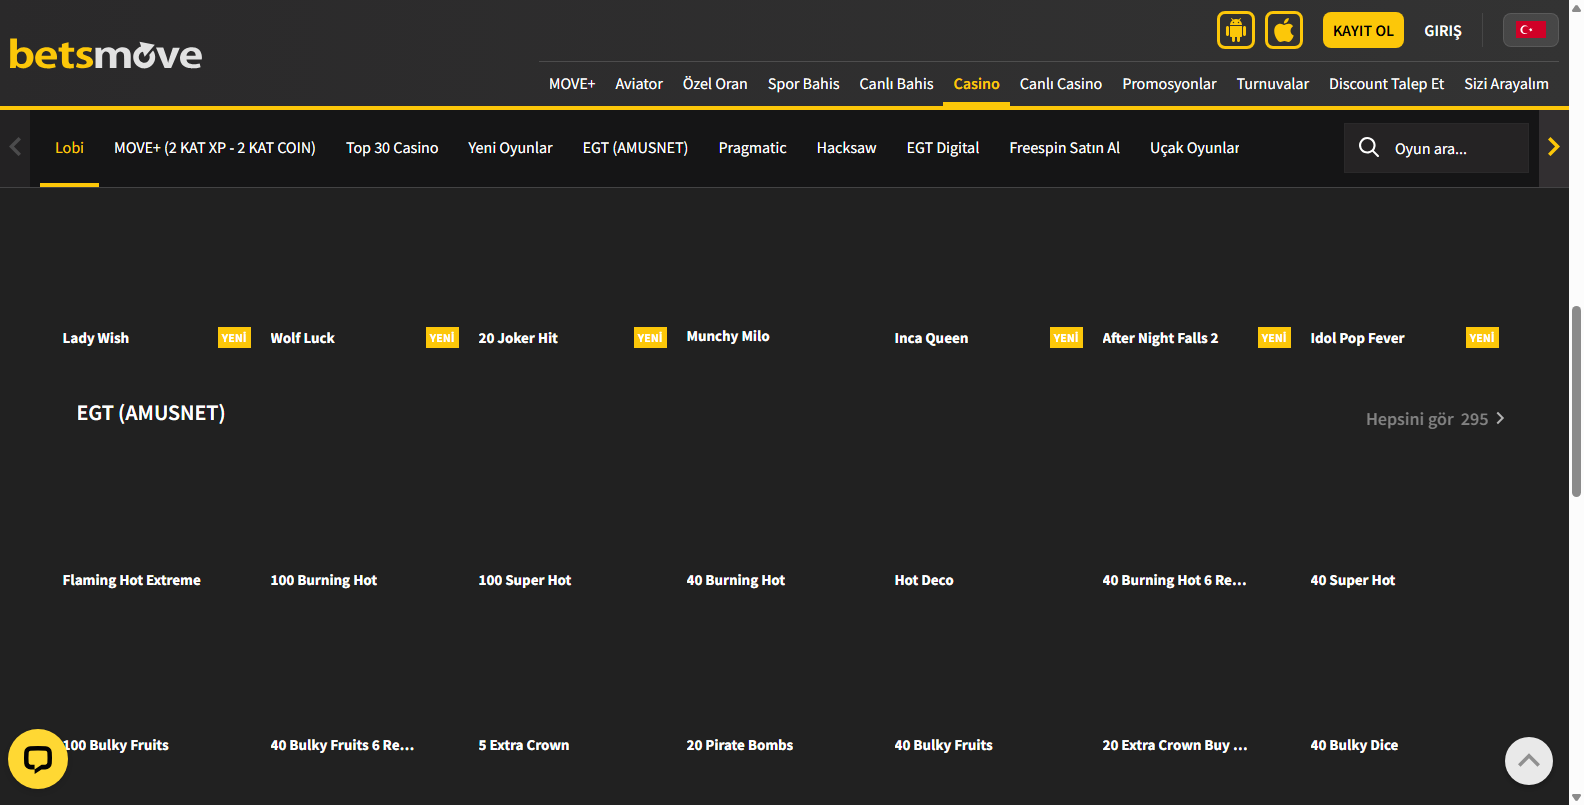
Task: Open 20 Pirate Bombs game
Action: tap(740, 745)
